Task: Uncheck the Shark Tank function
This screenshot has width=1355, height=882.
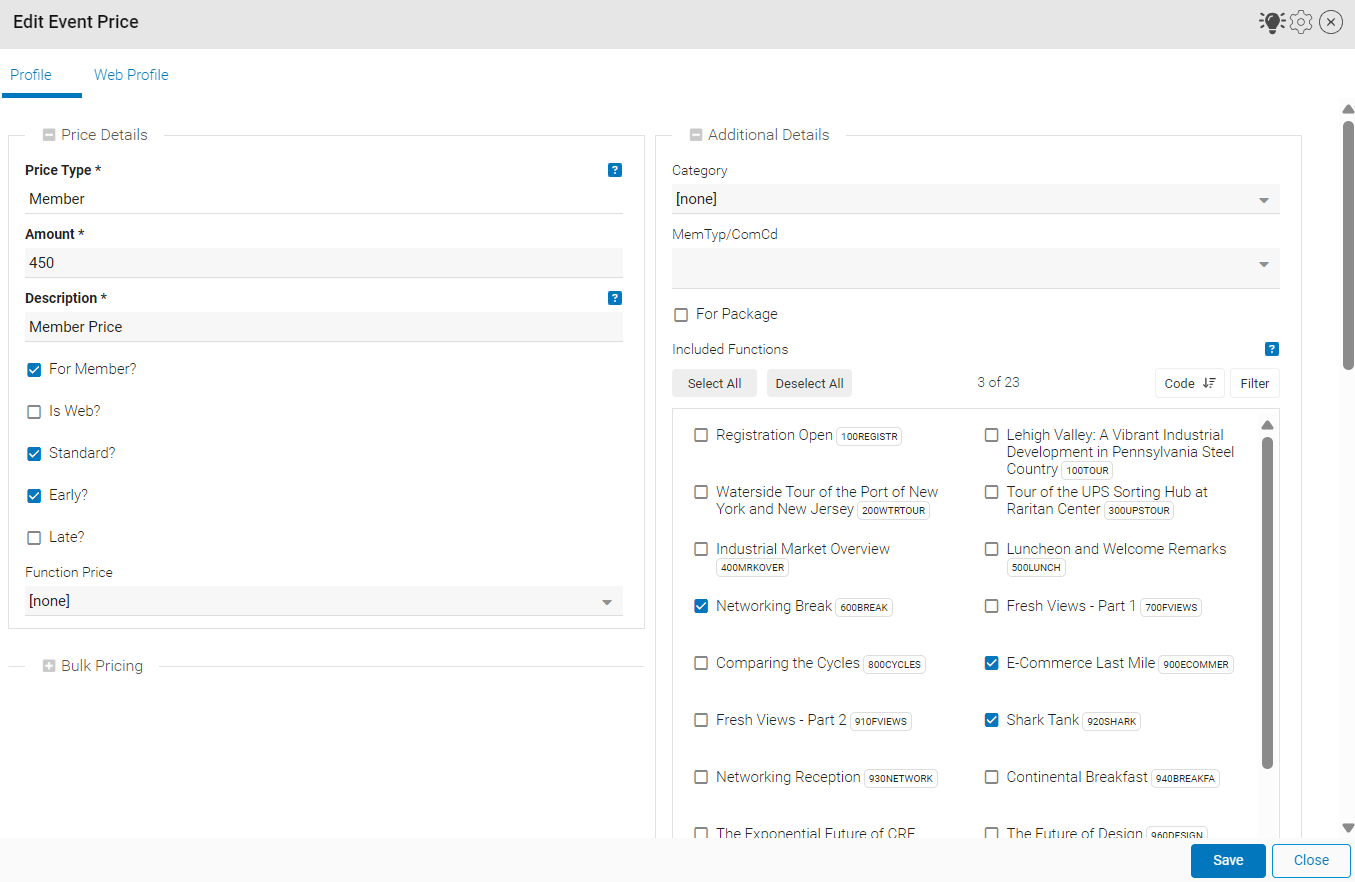Action: coord(992,720)
